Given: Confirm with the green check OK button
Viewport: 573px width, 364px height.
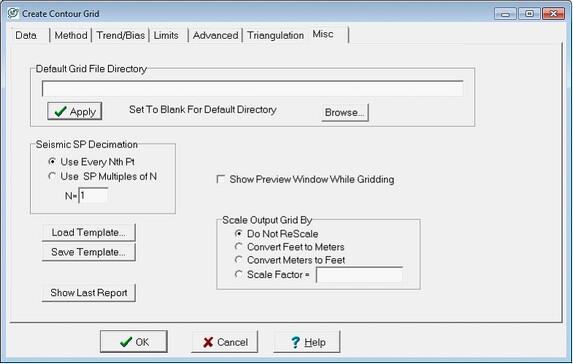Looking at the screenshot, I should [x=134, y=342].
